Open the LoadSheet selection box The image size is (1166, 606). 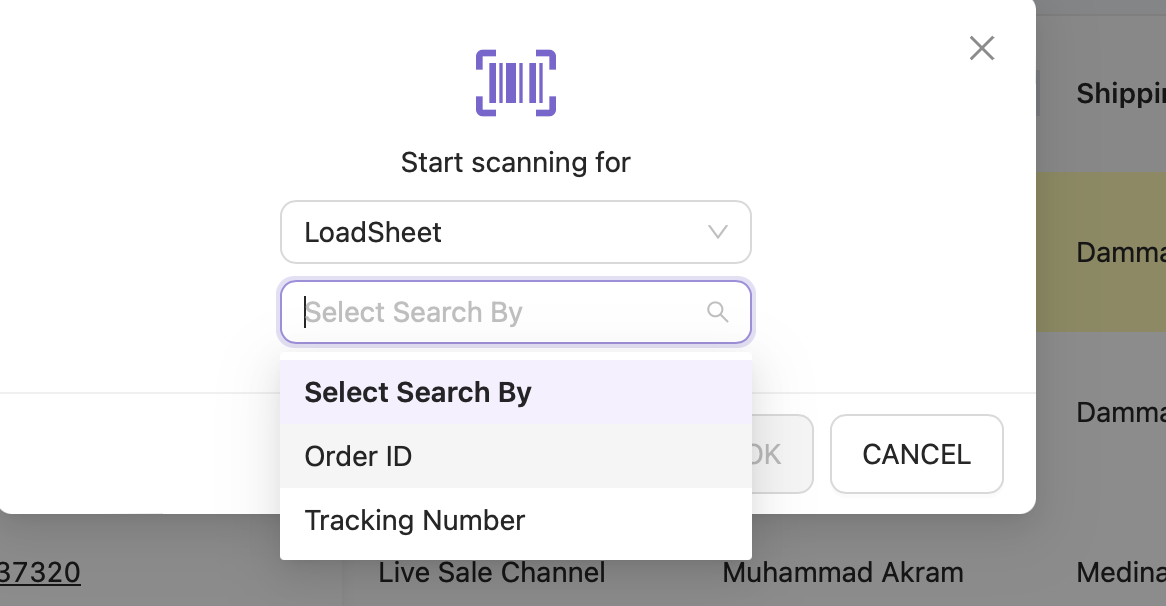[516, 232]
